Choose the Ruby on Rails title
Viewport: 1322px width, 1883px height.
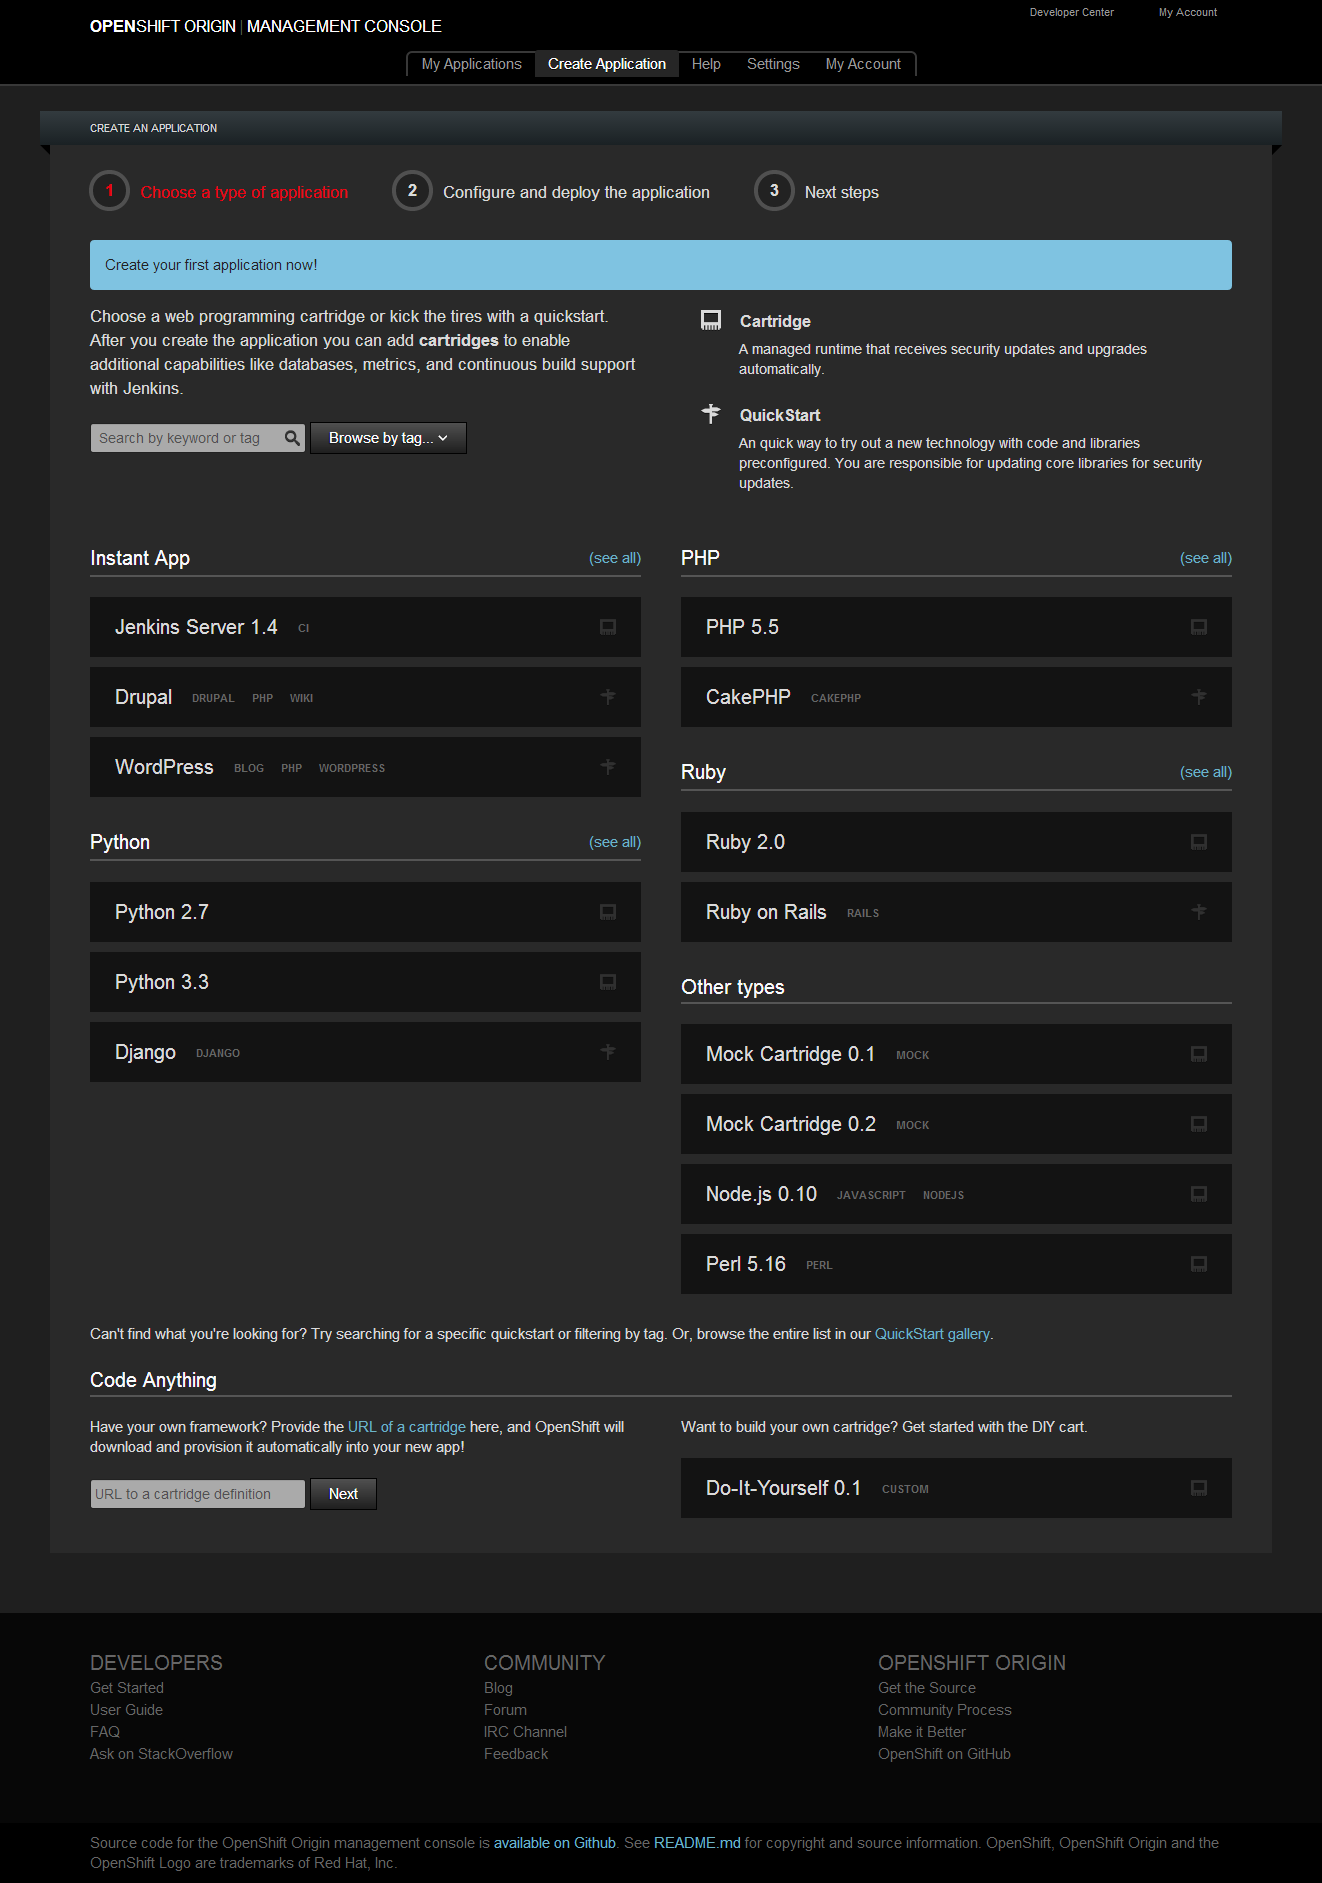766,912
